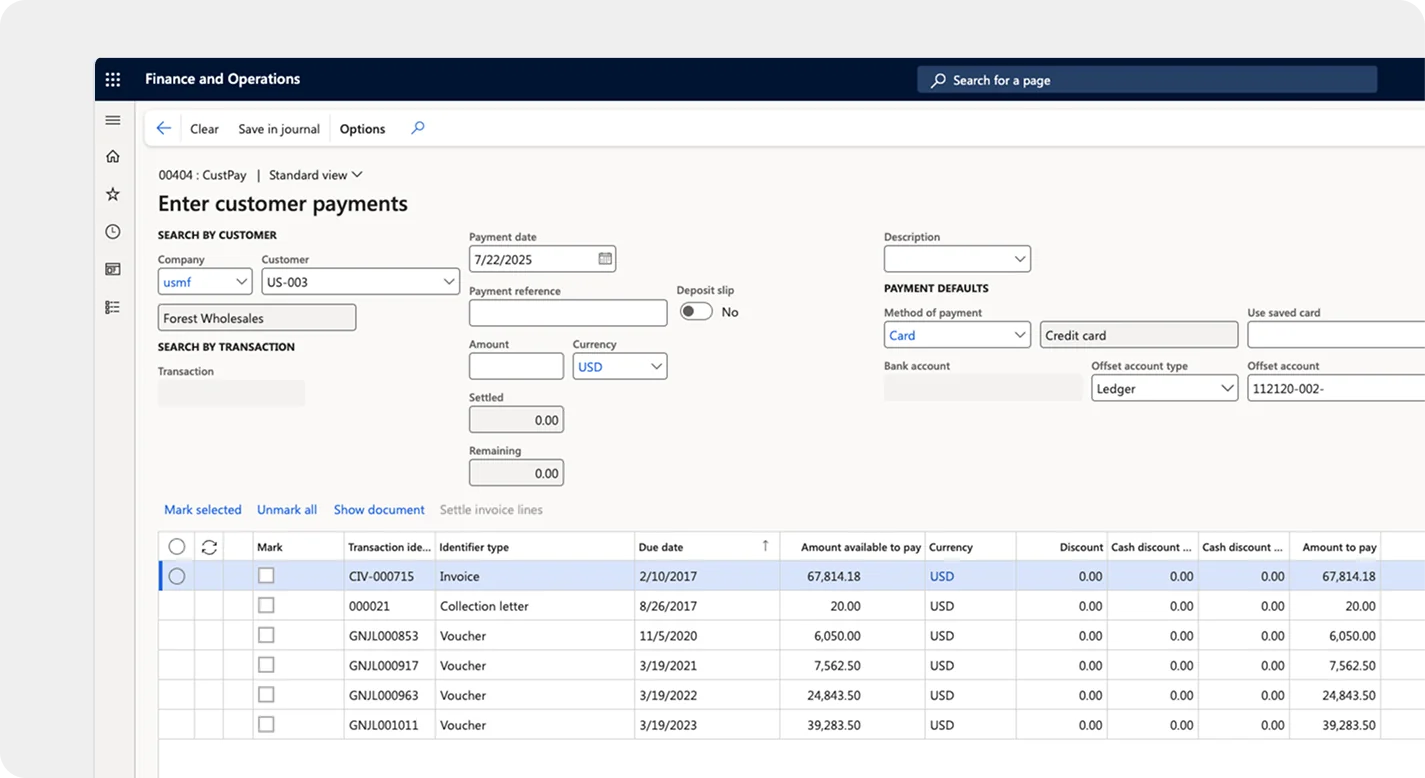Open the Currency USD dropdown

pos(657,367)
